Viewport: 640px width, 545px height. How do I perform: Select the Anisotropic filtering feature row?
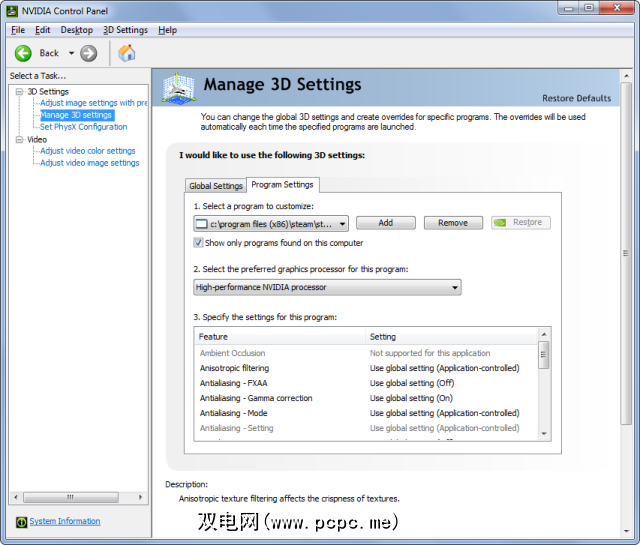(x=365, y=368)
